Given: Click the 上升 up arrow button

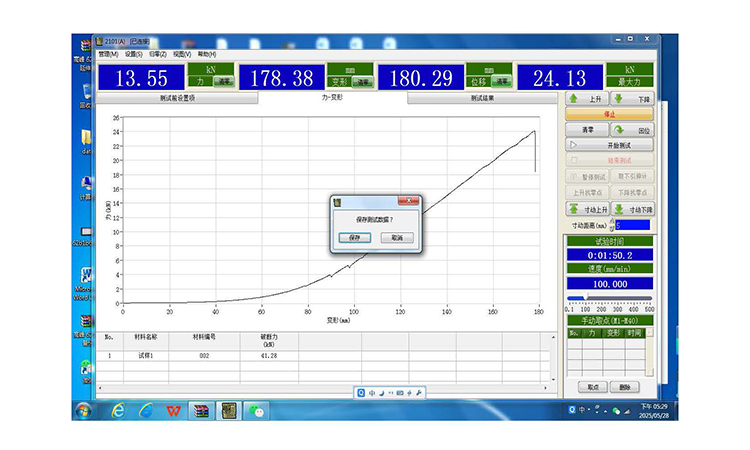Looking at the screenshot, I should [587, 100].
